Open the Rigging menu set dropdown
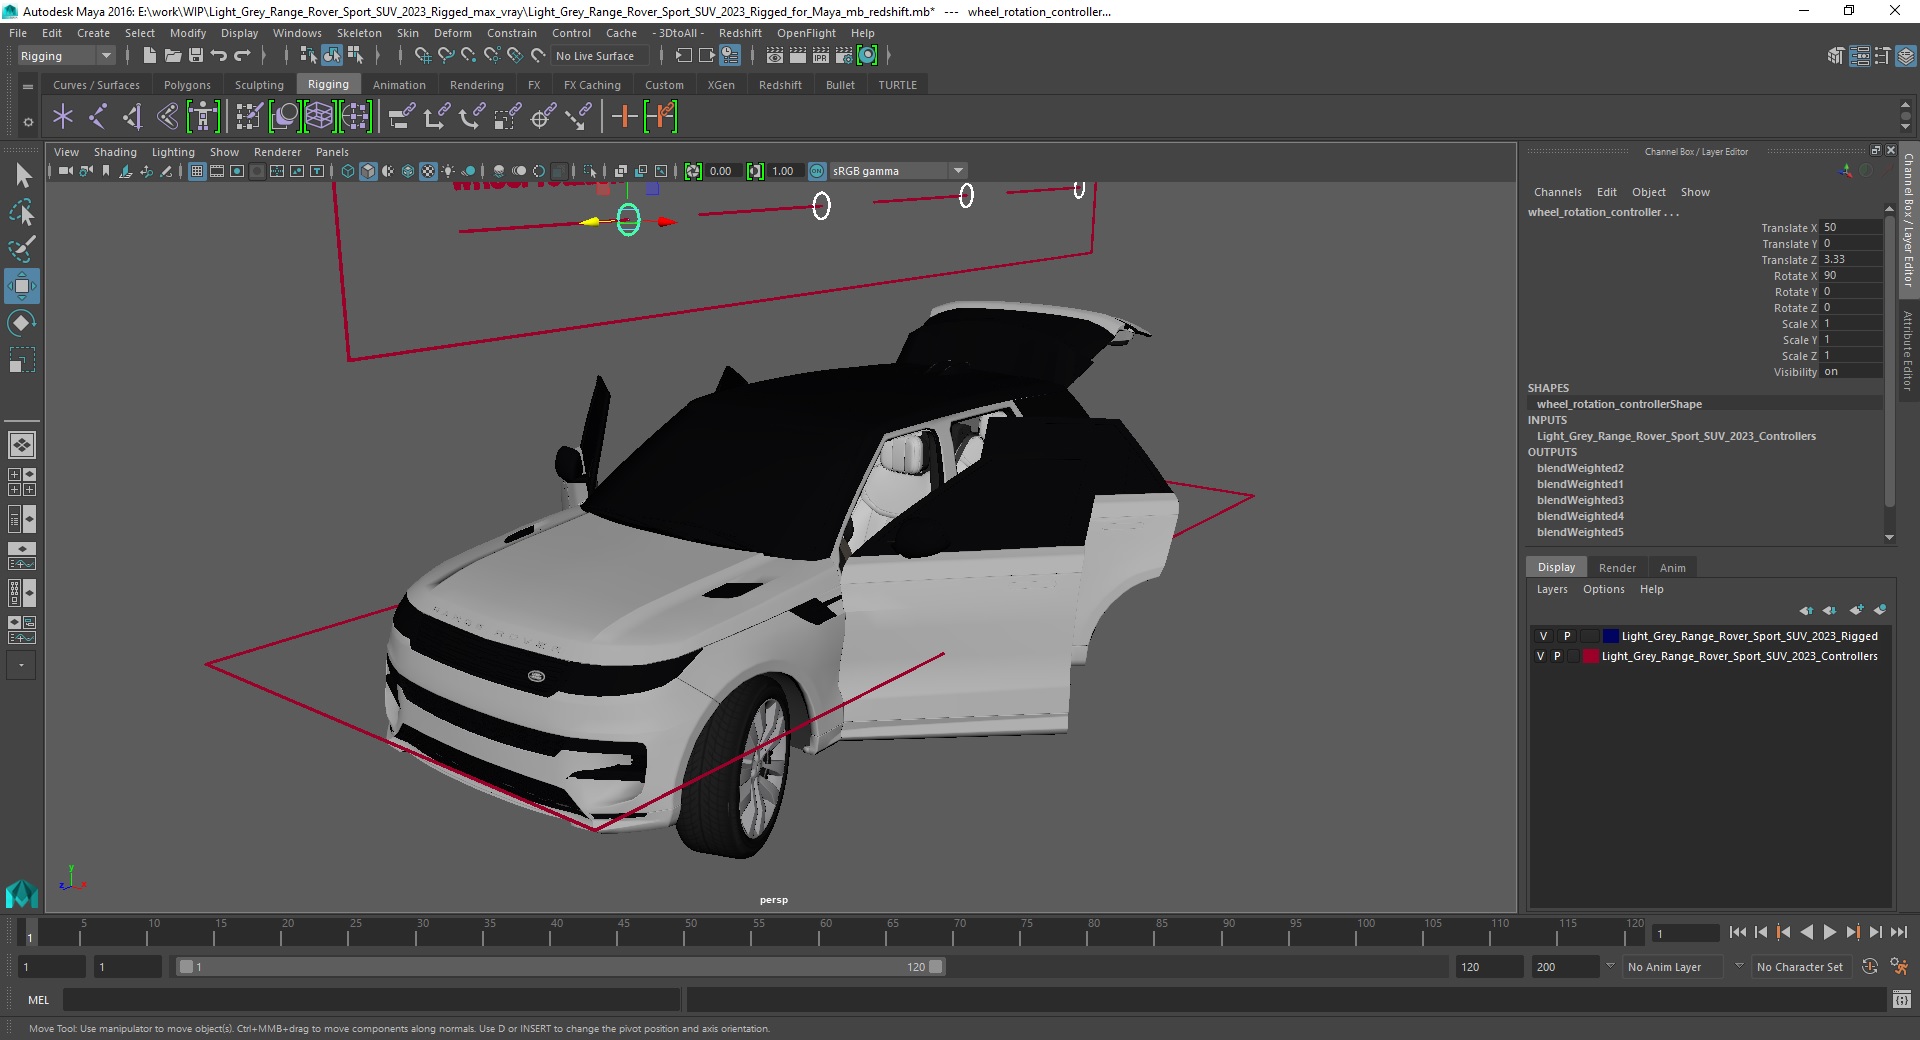This screenshot has height=1040, width=1920. coord(66,56)
